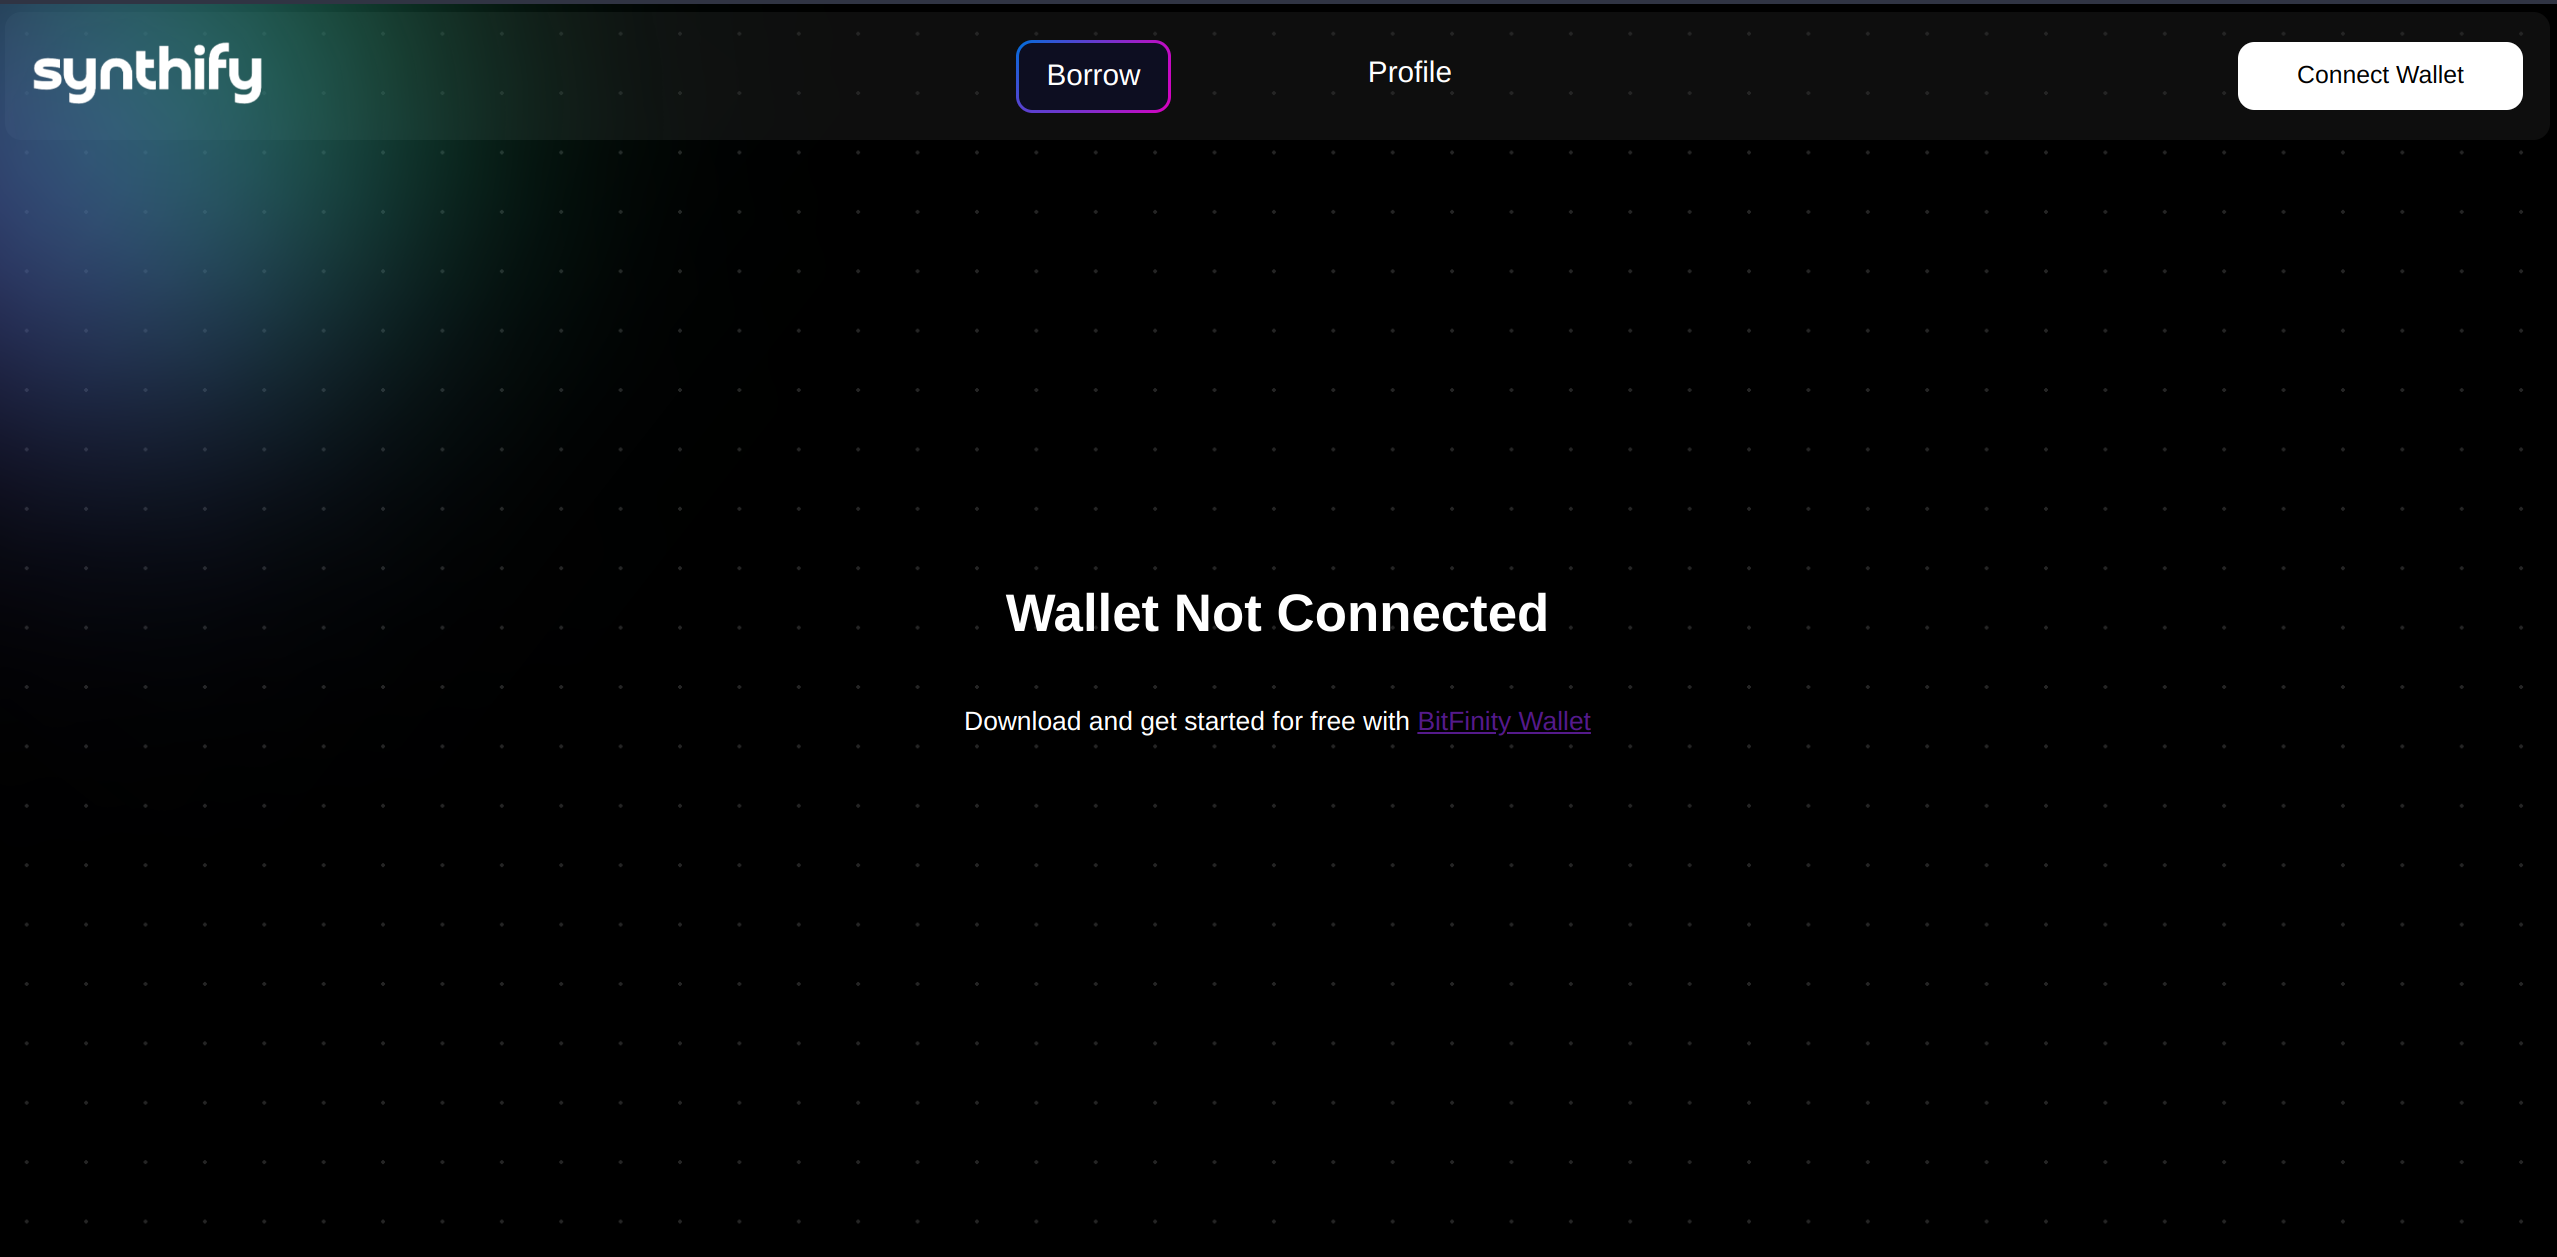Click the word 'Wallet' in Connect Wallet

[x=2429, y=75]
